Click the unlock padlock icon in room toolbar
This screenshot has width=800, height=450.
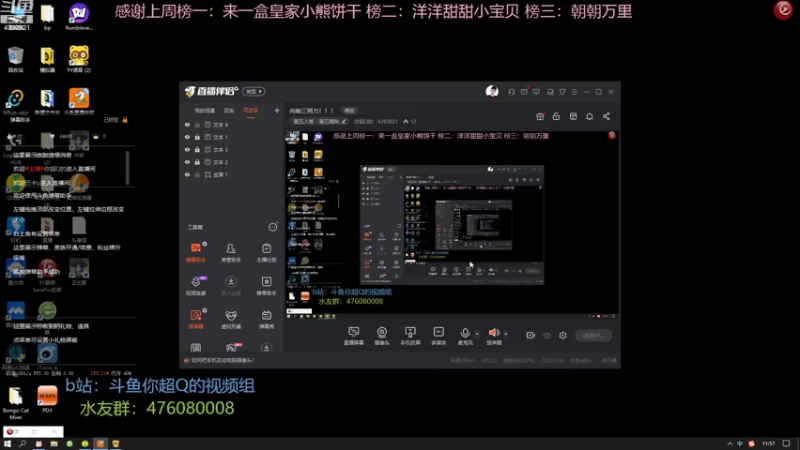click(556, 116)
